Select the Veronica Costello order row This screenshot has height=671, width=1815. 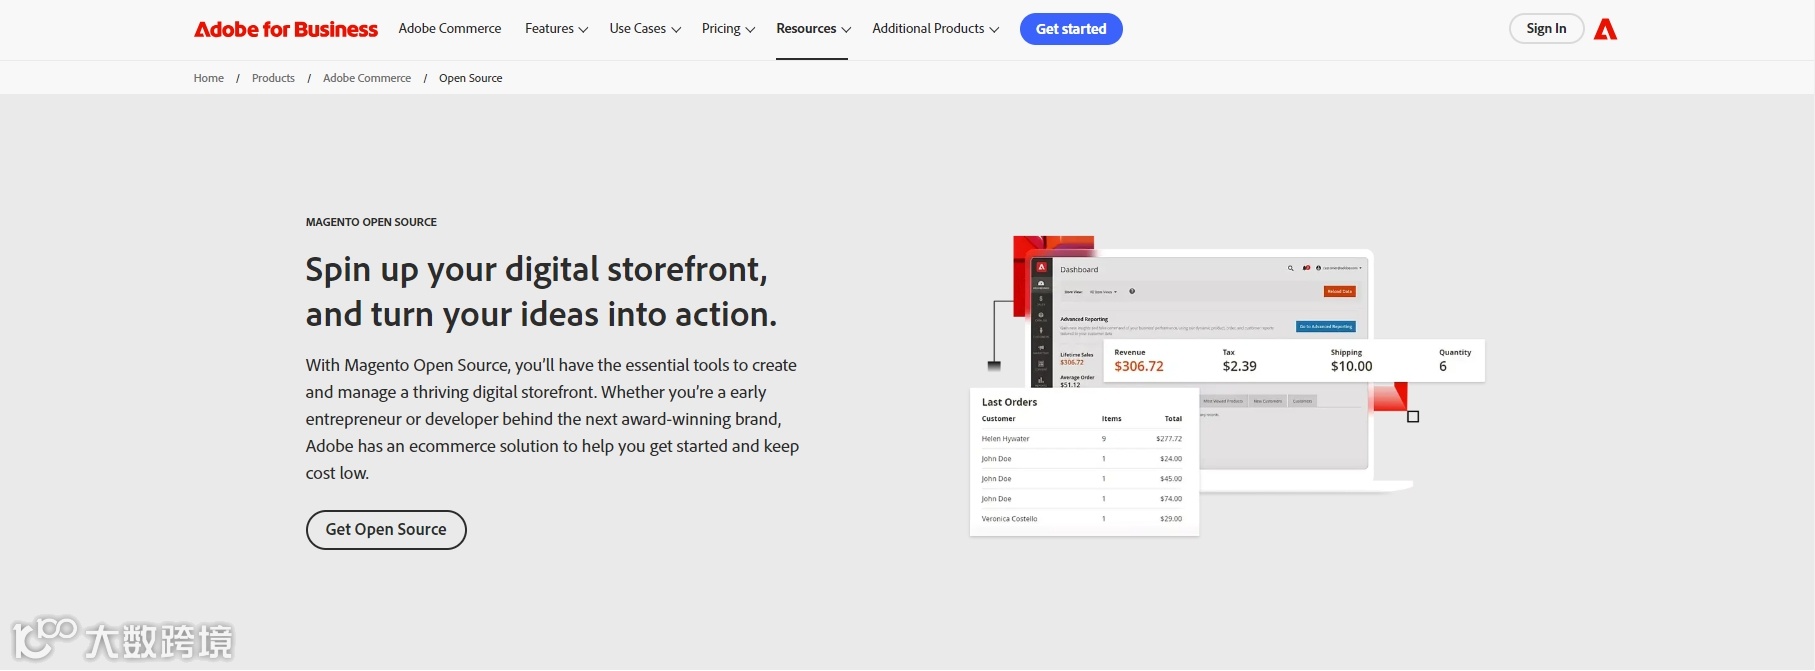[1082, 519]
